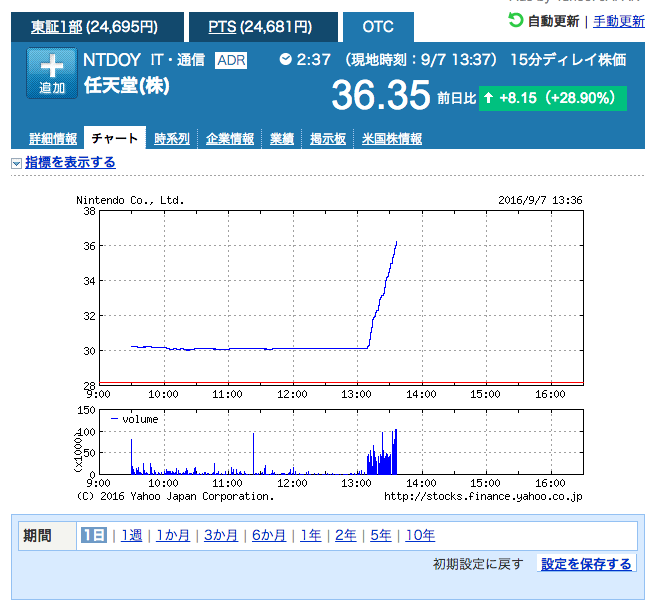Select the チャート tab
Image resolution: width=650 pixels, height=604 pixels.
pyautogui.click(x=114, y=138)
